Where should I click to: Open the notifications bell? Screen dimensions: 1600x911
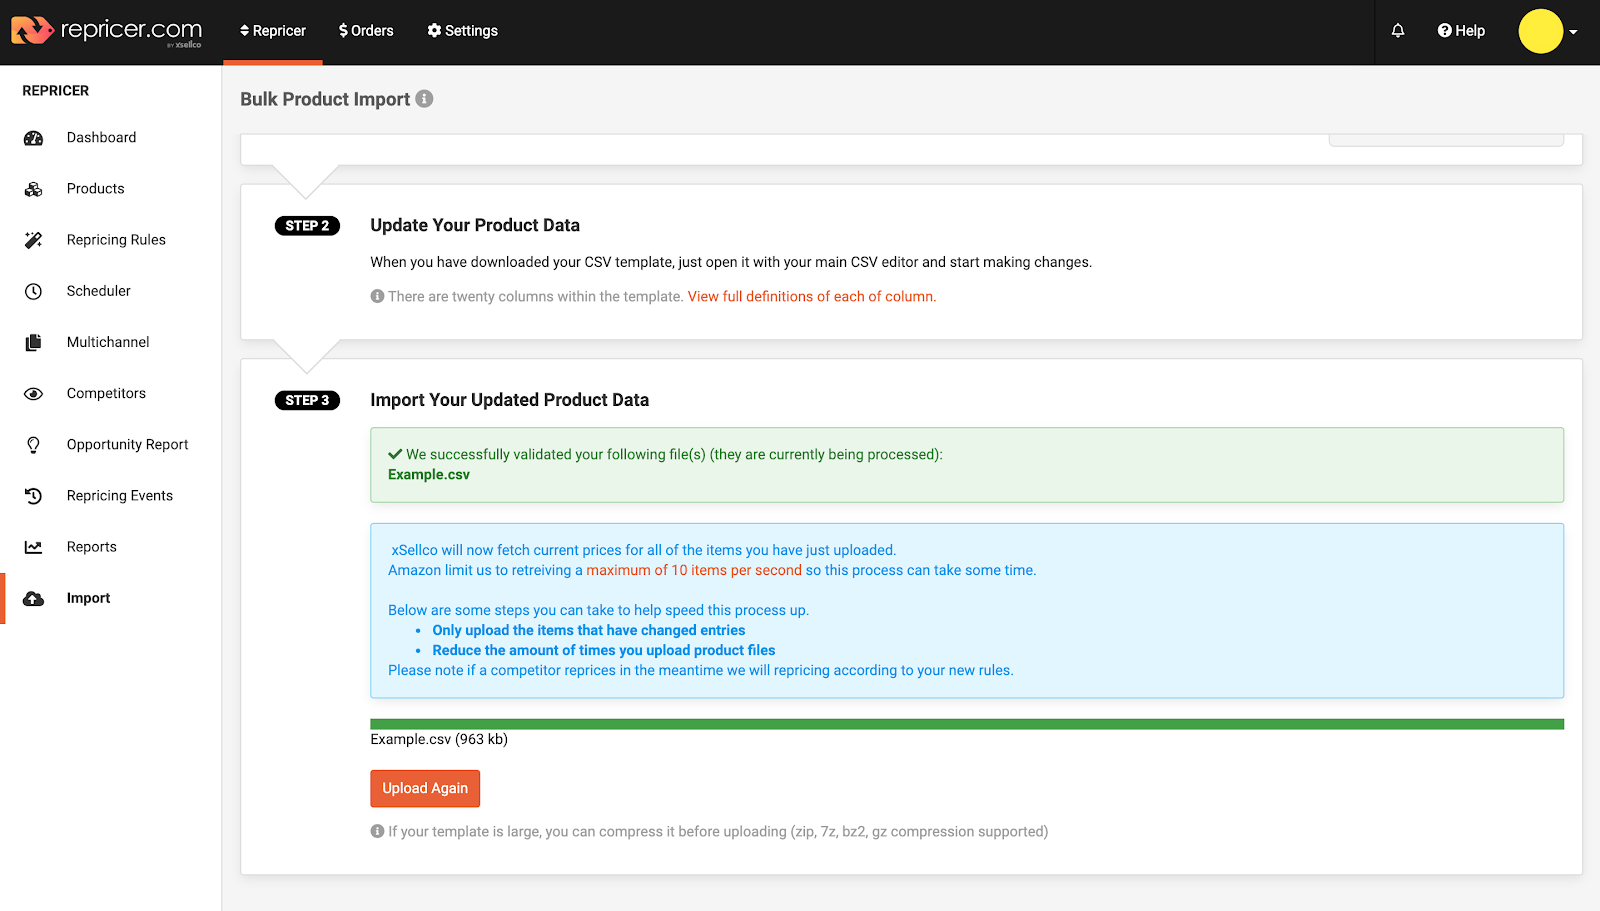pyautogui.click(x=1398, y=31)
